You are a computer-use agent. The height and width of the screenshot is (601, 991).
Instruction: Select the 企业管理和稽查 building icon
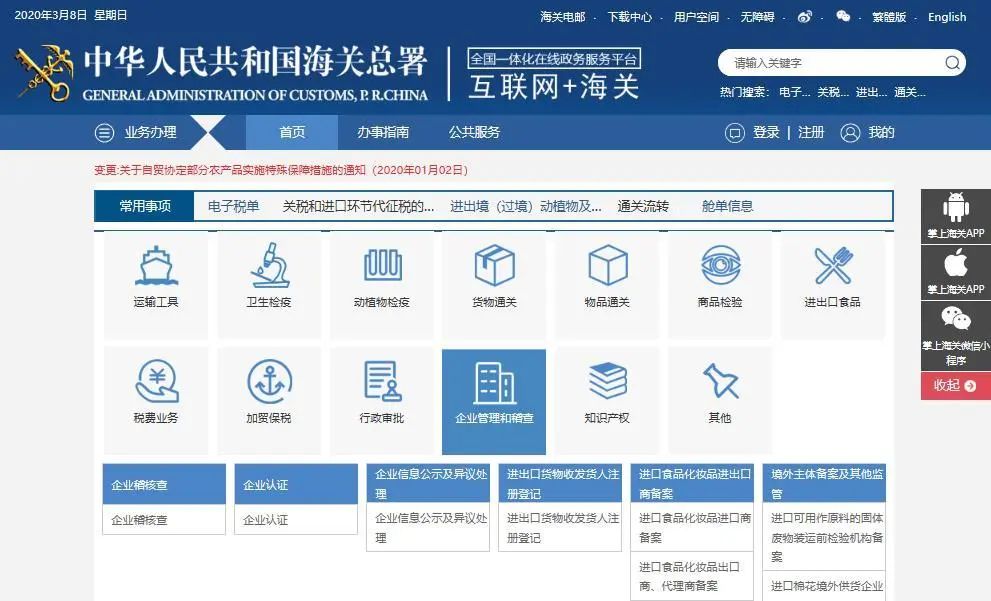point(494,383)
